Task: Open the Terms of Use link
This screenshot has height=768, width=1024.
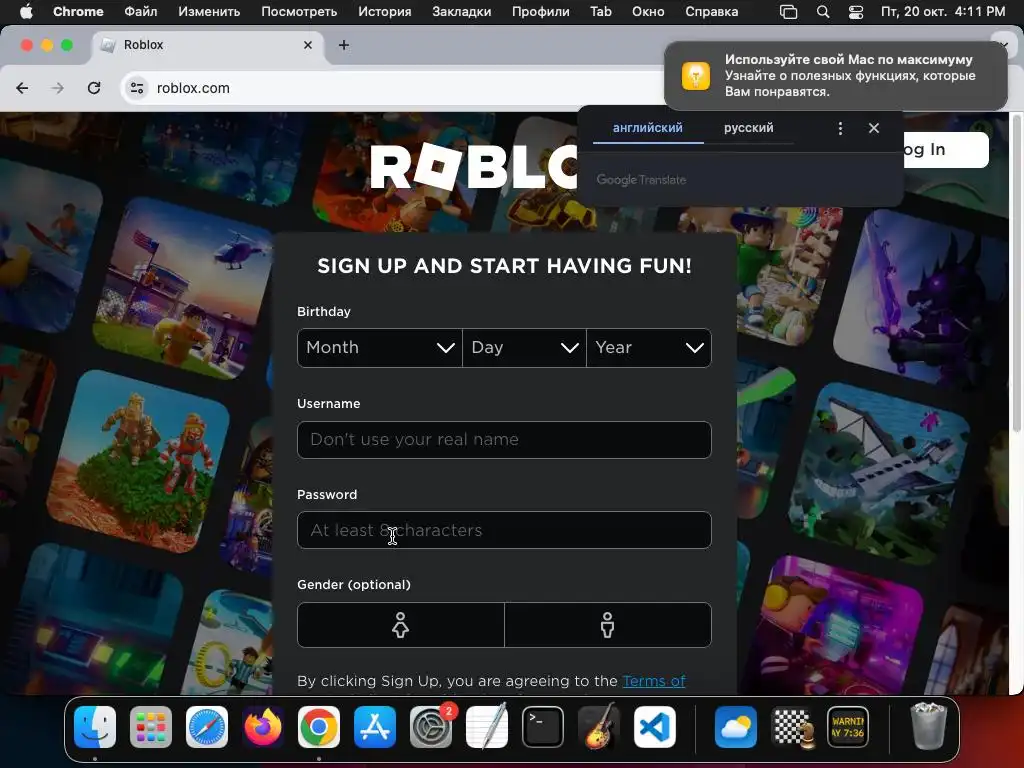Action: (654, 681)
